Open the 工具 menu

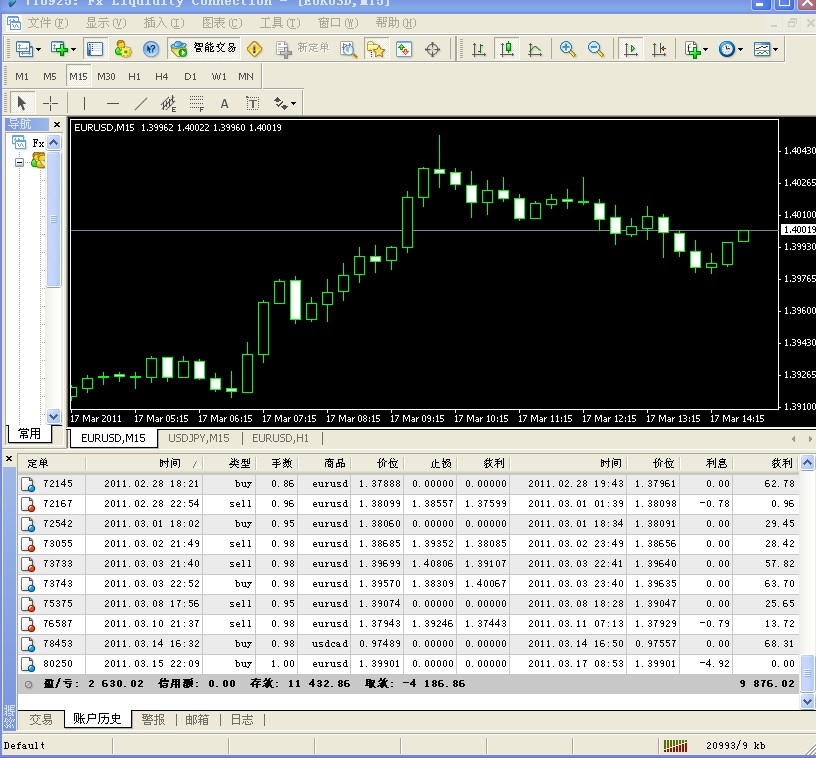278,23
